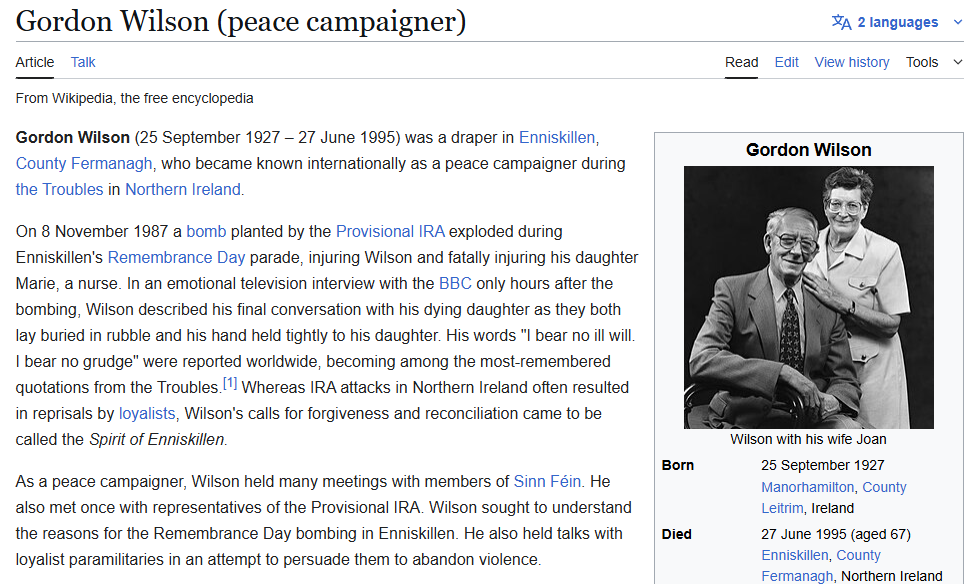Screen dimensions: 970x584
Task: Click the Gordon Wilson page title heading
Action: click(241, 22)
